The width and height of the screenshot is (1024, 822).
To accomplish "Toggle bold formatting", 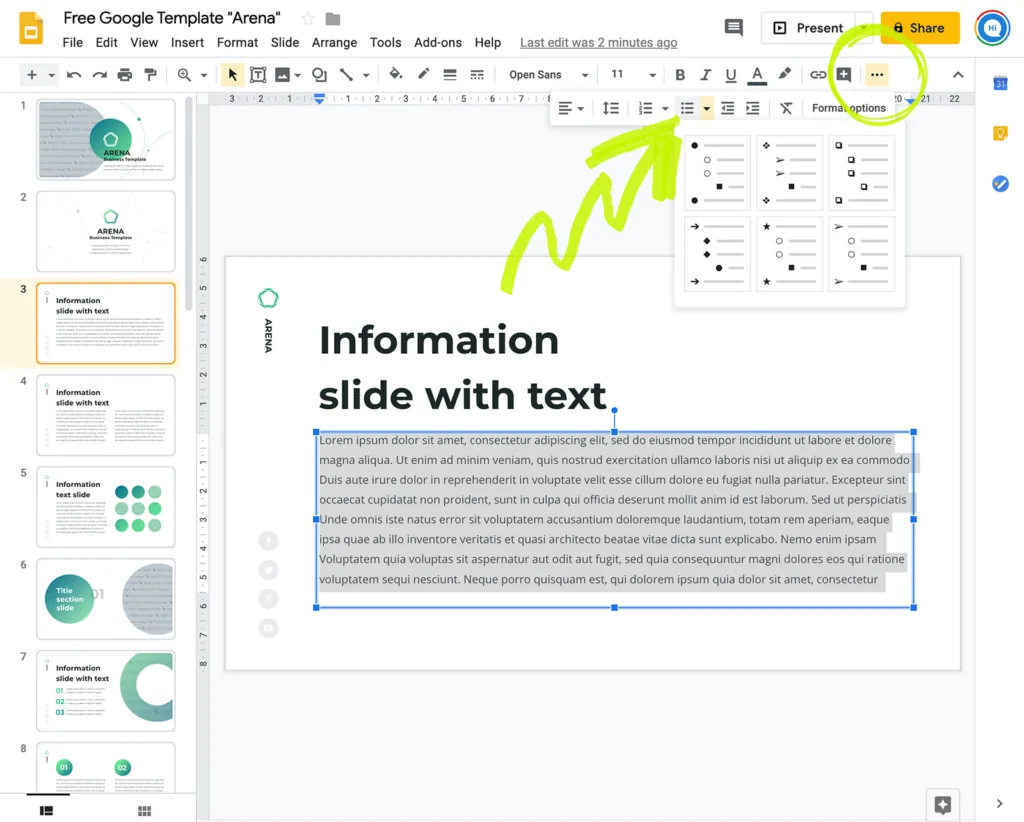I will [x=680, y=75].
